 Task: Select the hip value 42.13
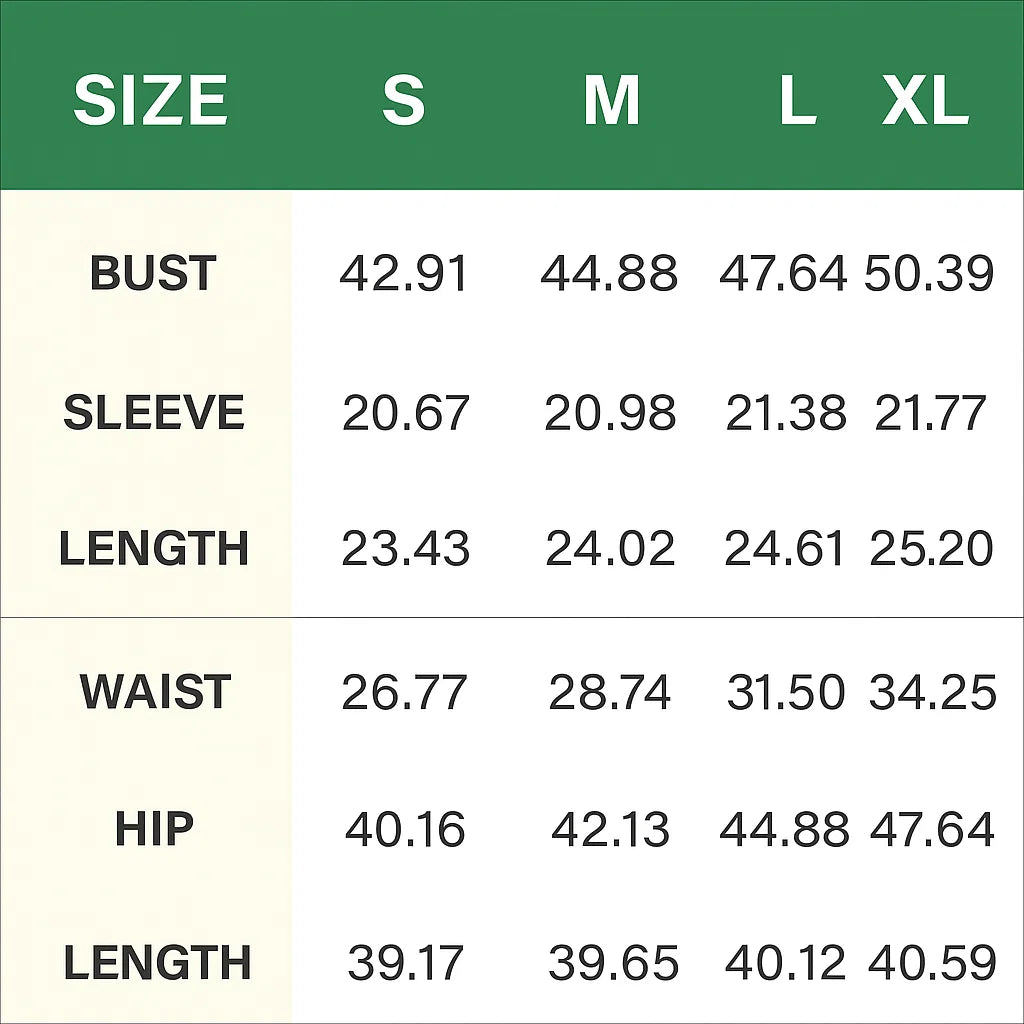click(610, 829)
